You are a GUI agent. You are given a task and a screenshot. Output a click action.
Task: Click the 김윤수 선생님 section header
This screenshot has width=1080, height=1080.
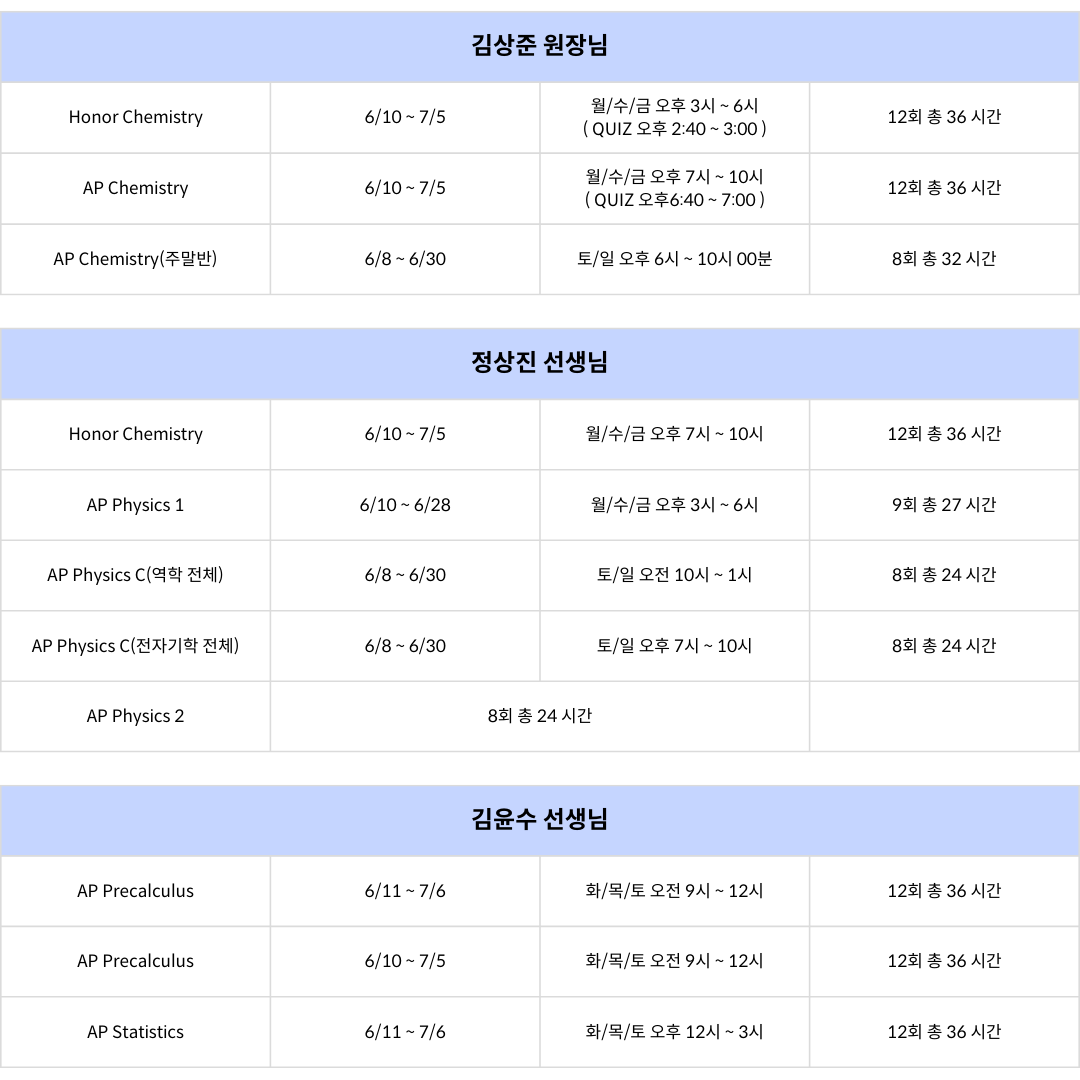(540, 820)
